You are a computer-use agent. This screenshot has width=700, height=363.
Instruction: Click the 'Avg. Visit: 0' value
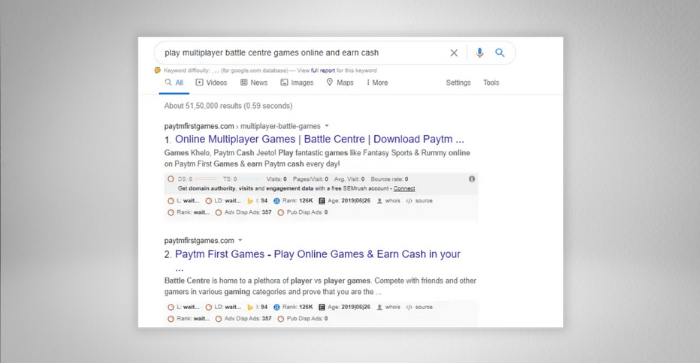[x=350, y=179]
